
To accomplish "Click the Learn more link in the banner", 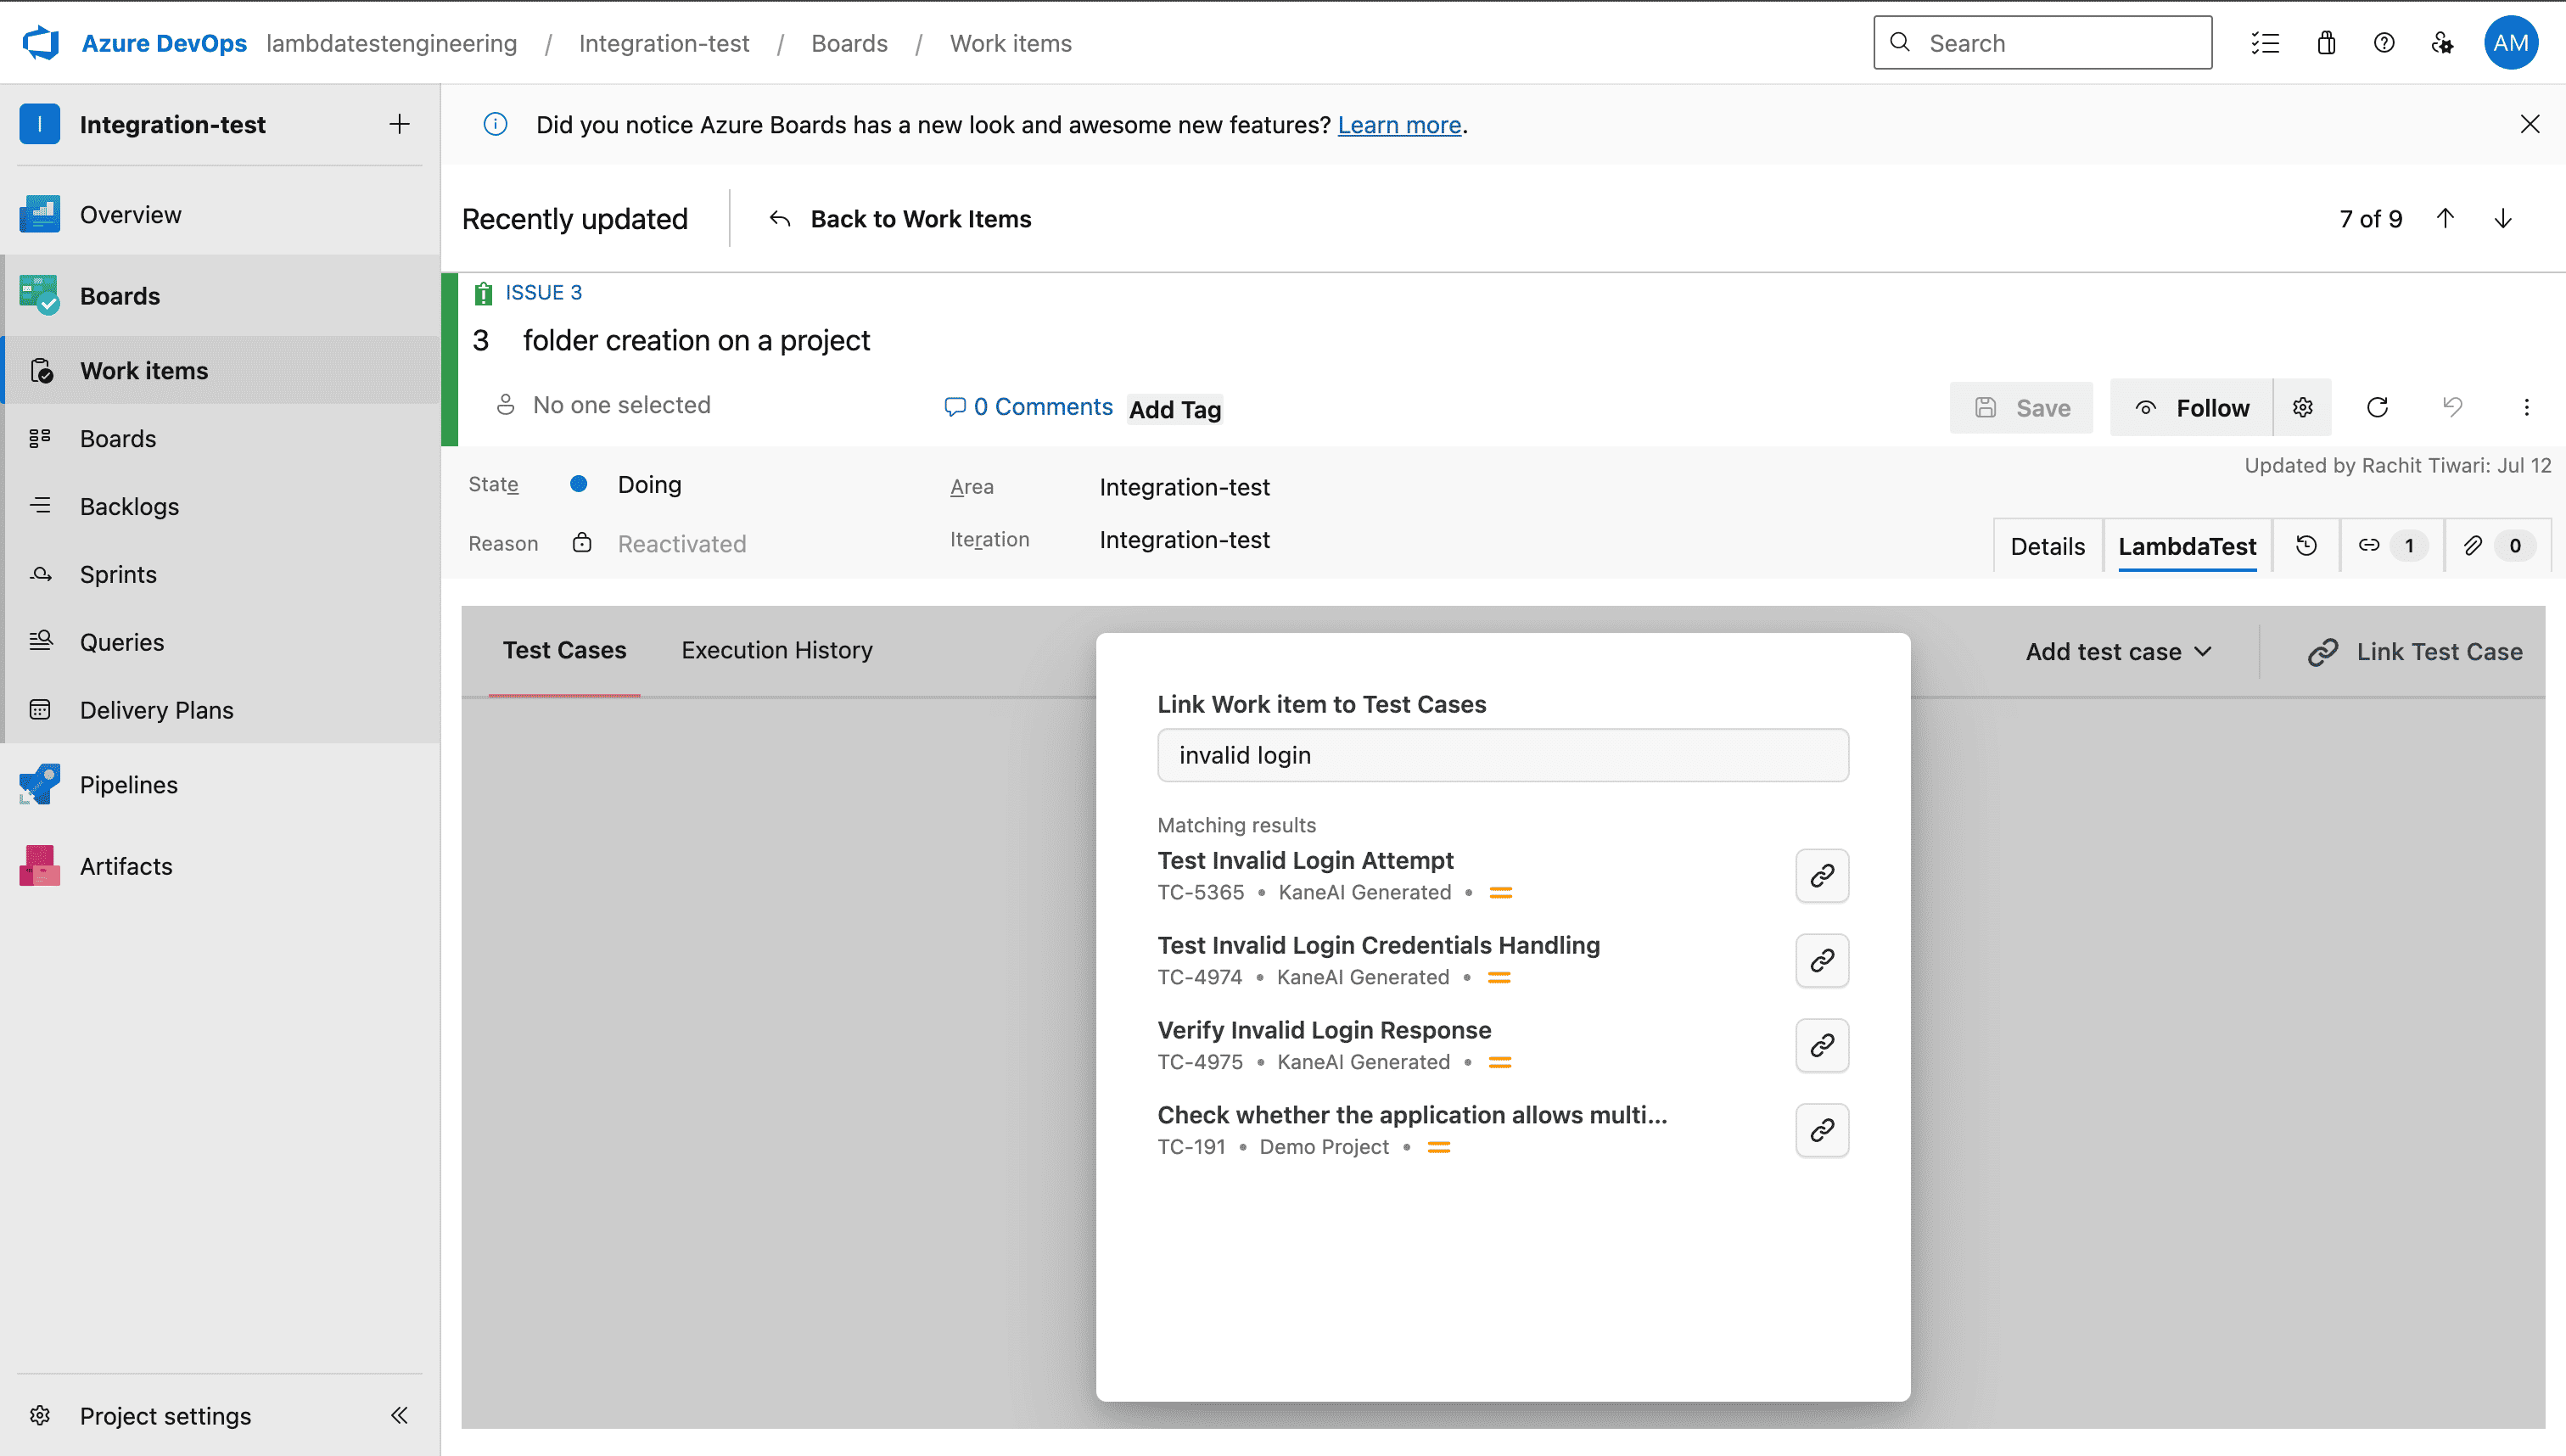I will (x=1398, y=124).
